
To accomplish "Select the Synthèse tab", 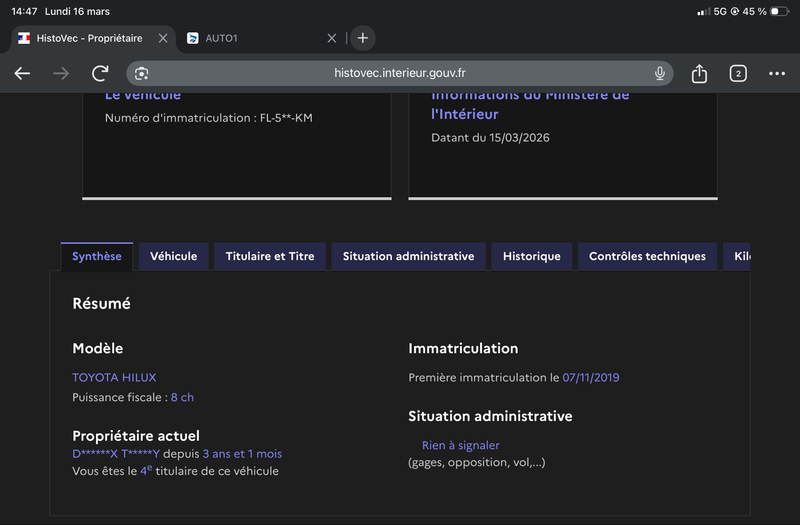I will (x=97, y=256).
